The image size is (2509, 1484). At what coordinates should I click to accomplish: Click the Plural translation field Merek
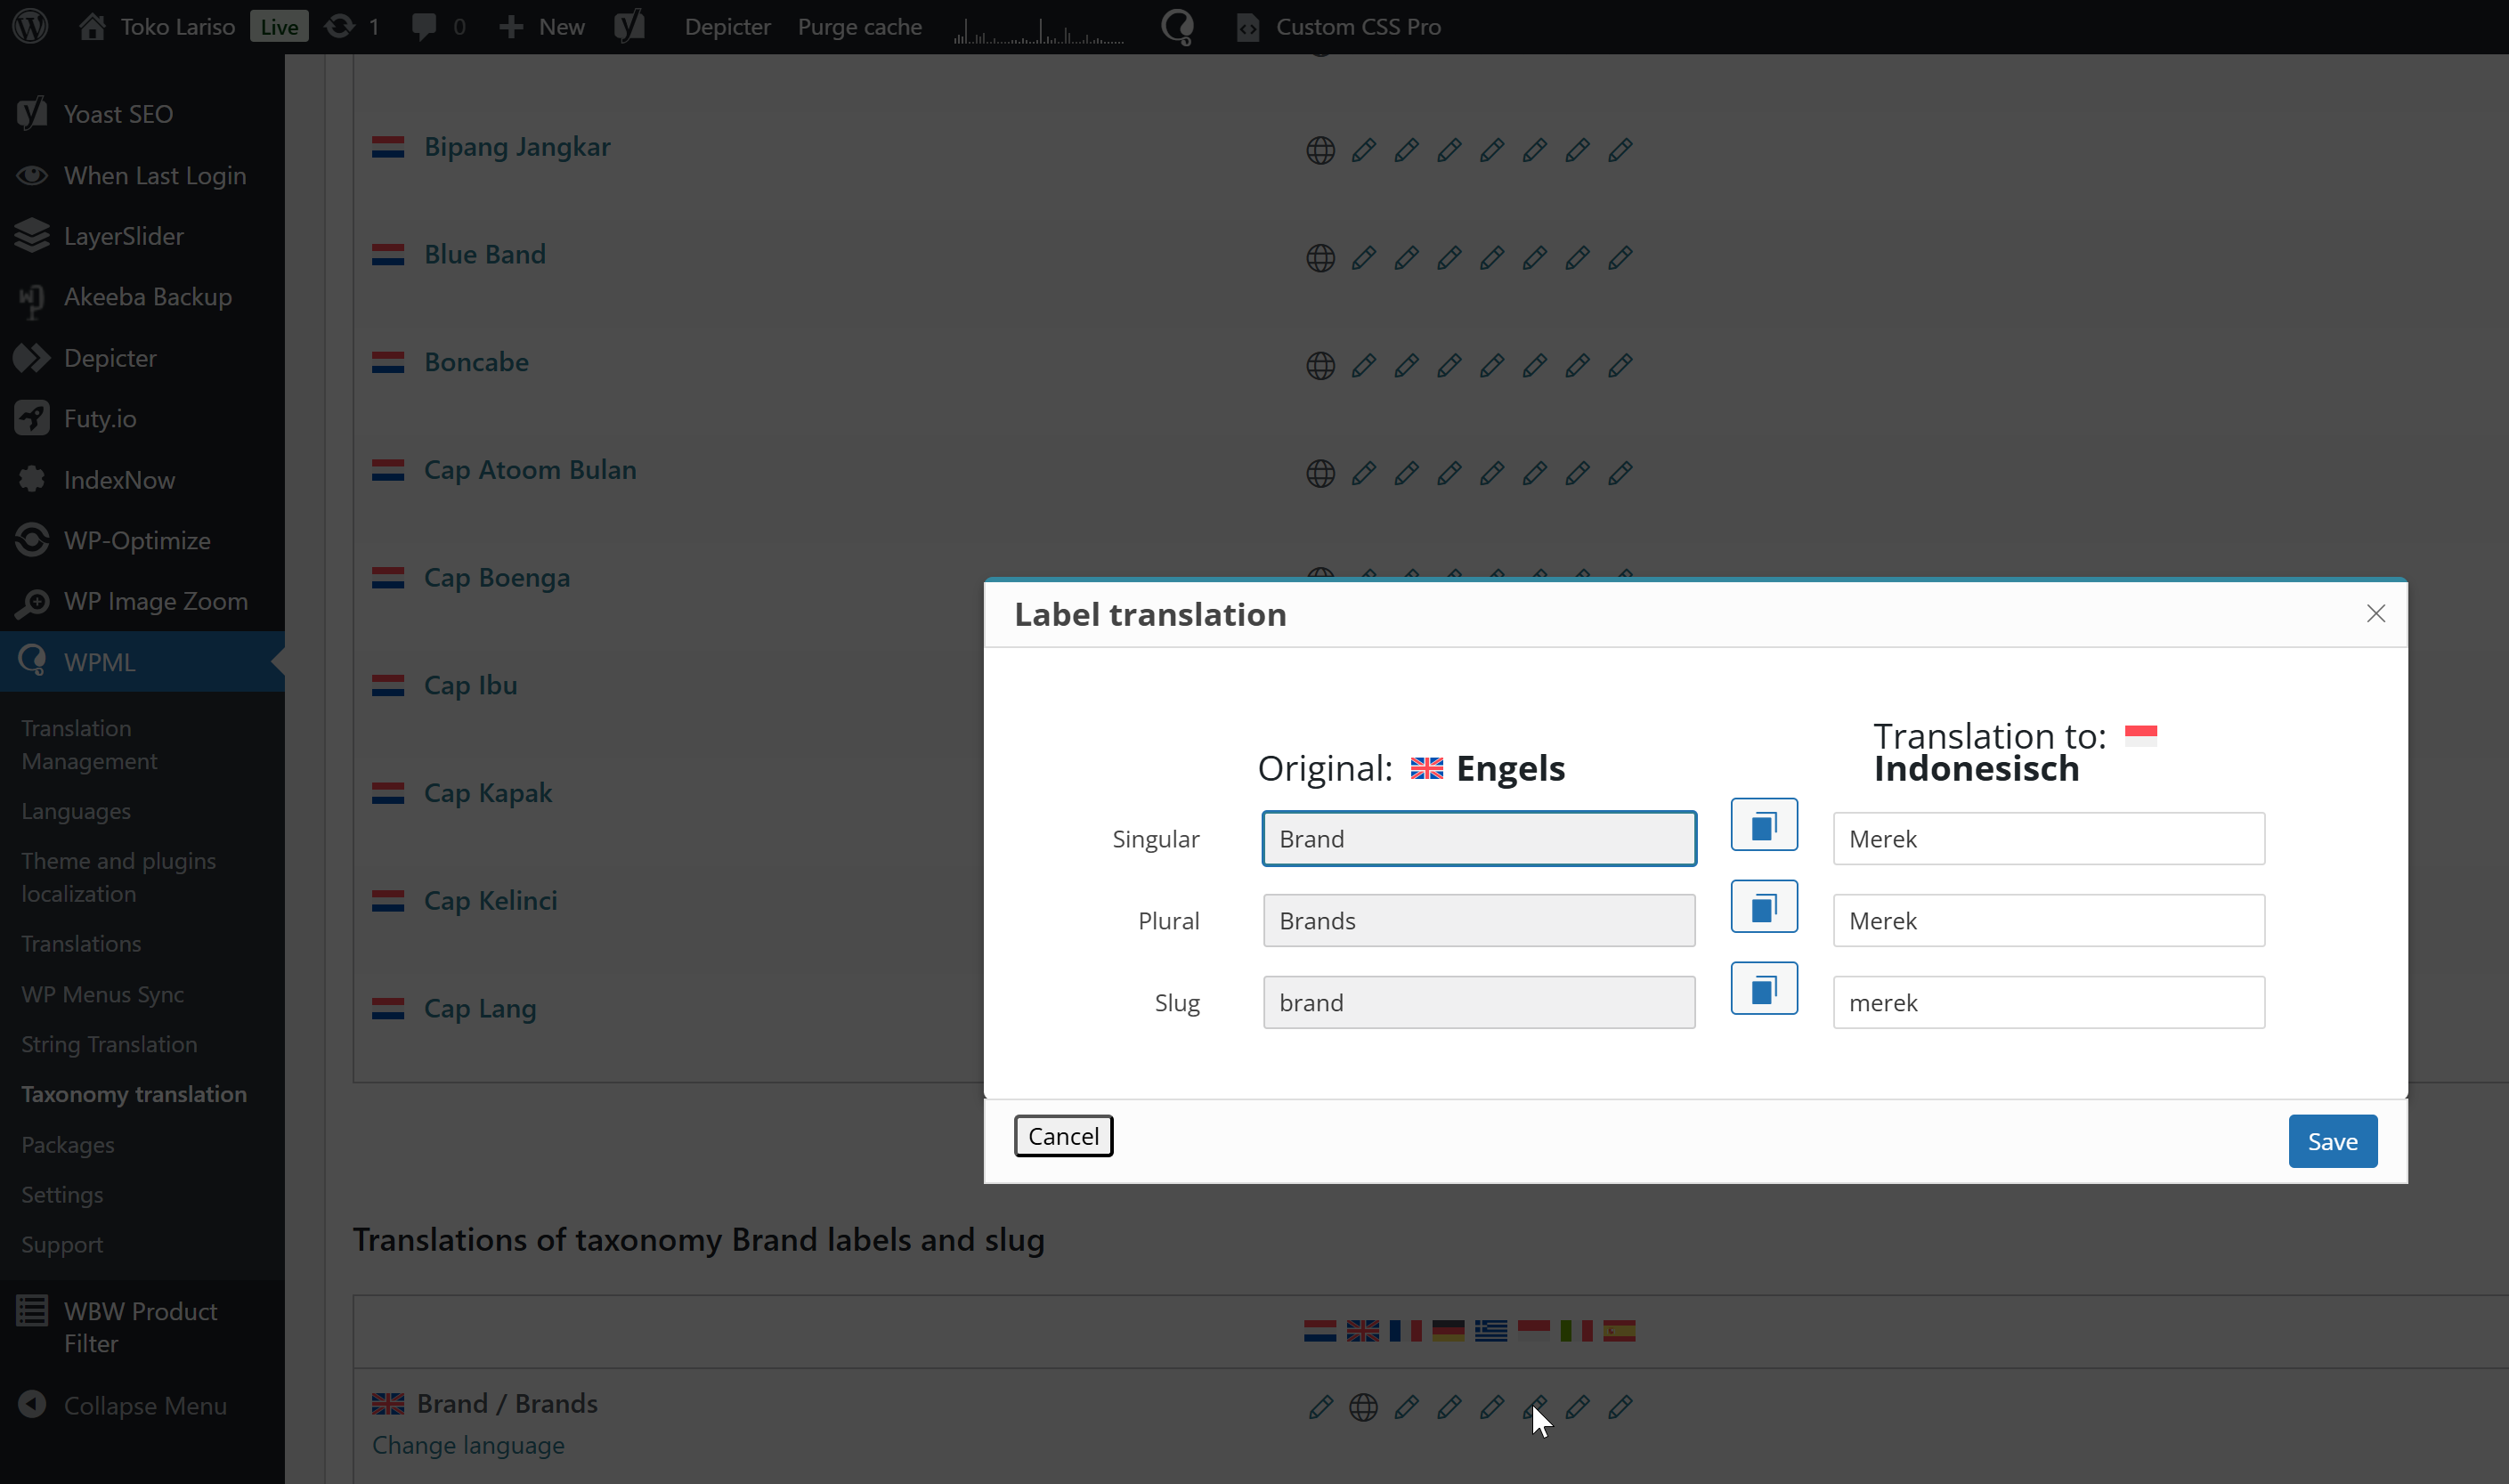[2048, 921]
